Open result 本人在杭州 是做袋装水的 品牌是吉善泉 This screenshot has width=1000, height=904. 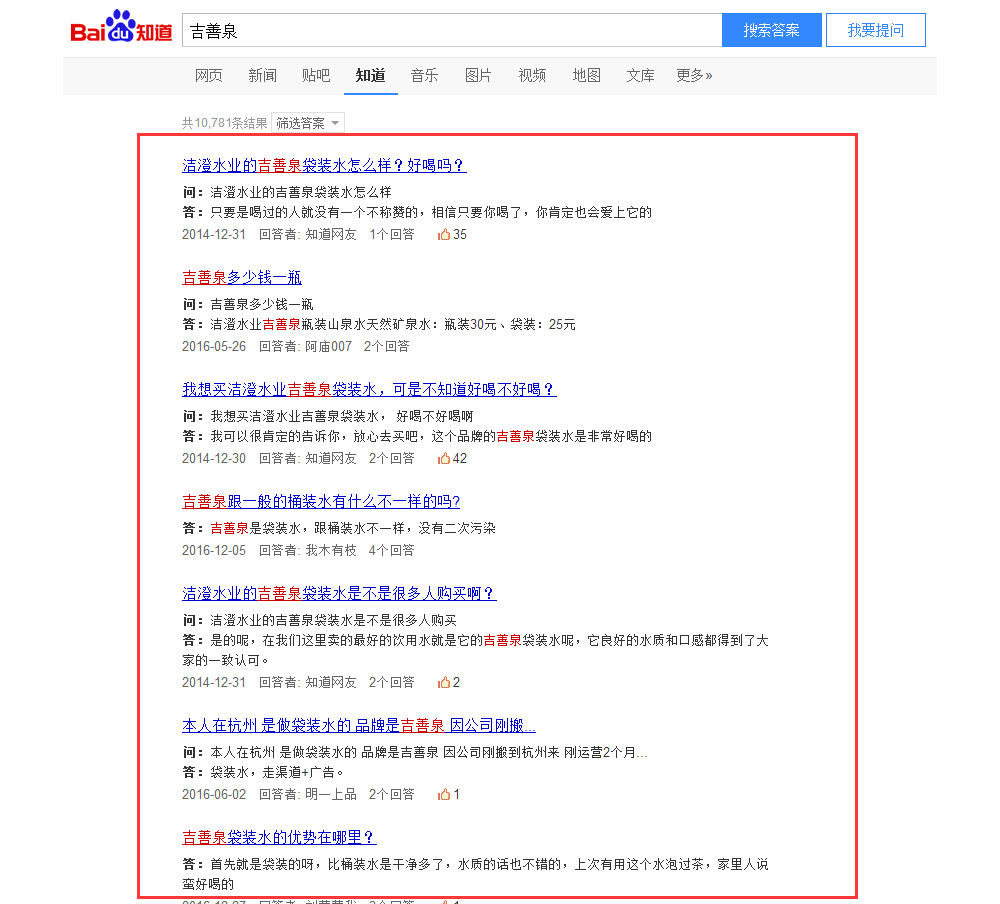pos(359,726)
